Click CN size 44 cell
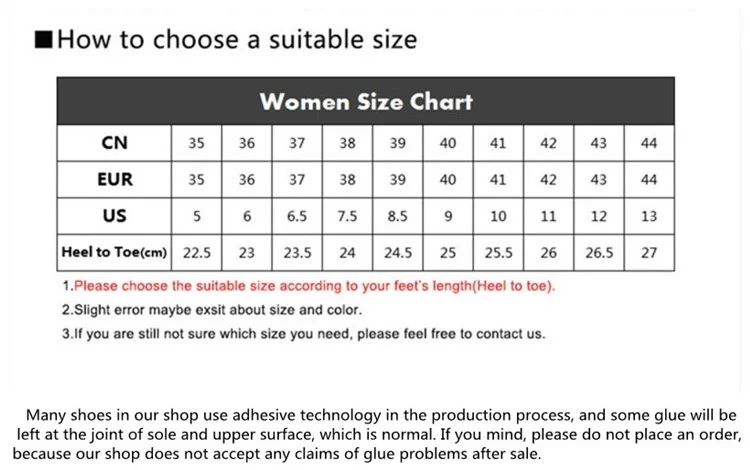Viewport: 750px width, 470px height. (x=649, y=143)
